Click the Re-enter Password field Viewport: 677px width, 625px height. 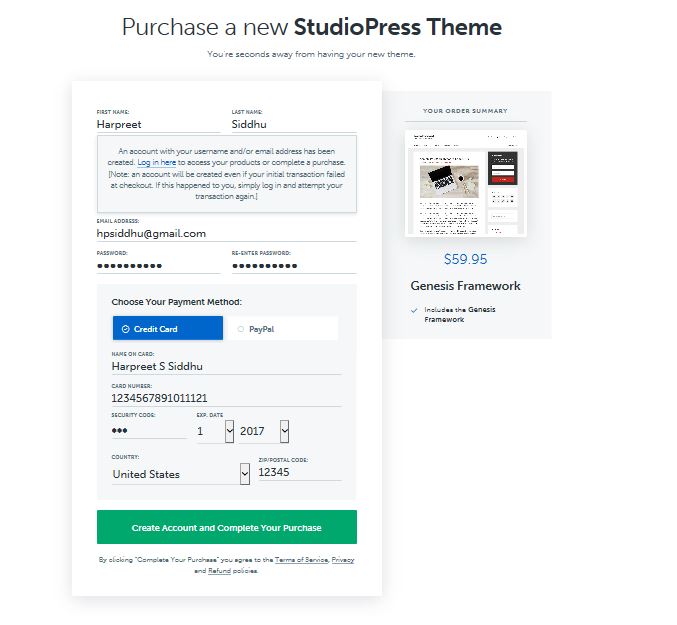click(294, 266)
